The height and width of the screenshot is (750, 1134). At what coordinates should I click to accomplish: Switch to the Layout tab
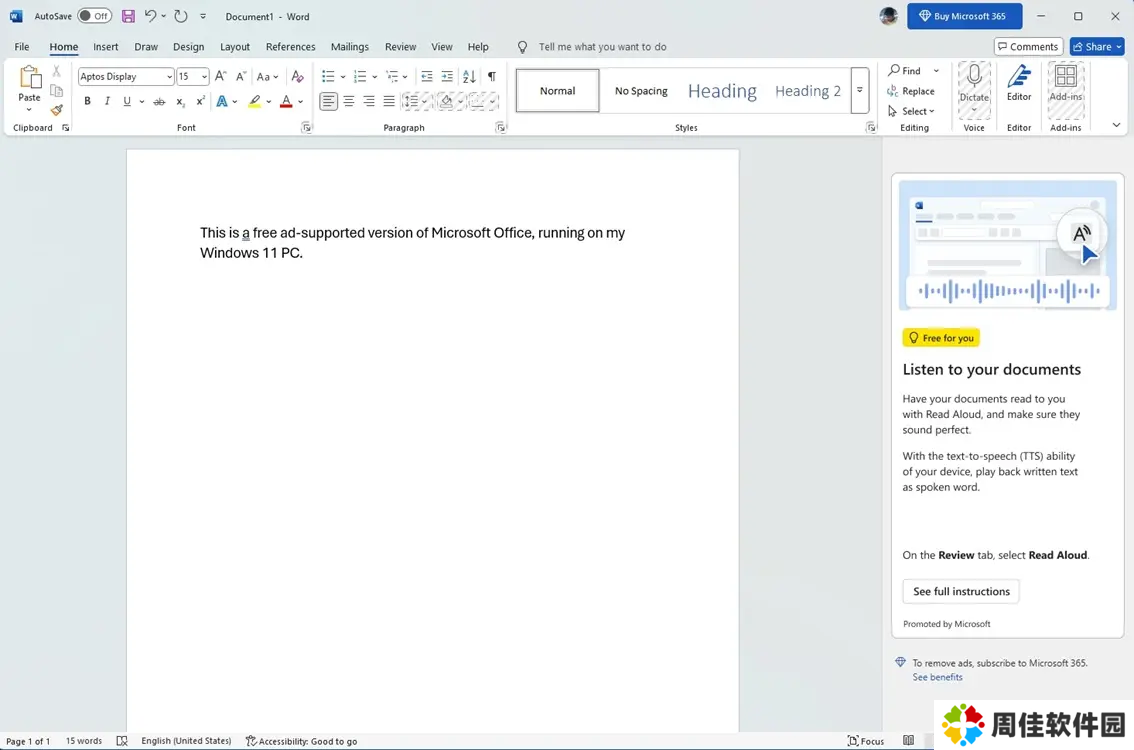coord(235,47)
